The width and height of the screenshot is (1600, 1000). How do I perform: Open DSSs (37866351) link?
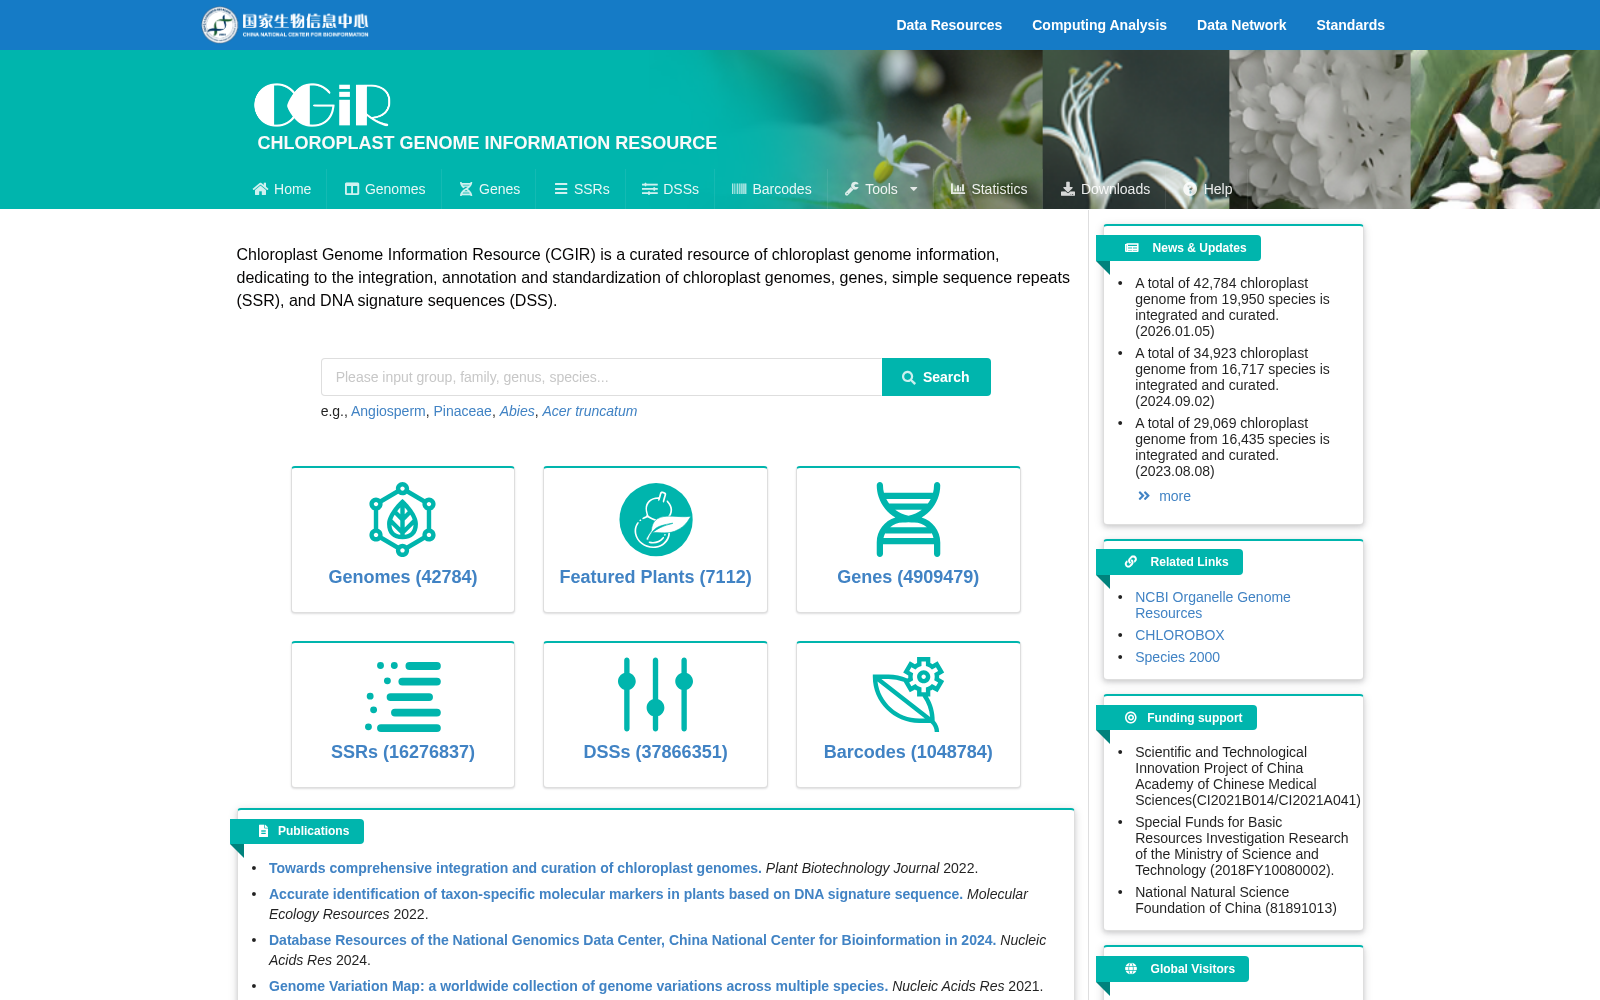pos(655,752)
